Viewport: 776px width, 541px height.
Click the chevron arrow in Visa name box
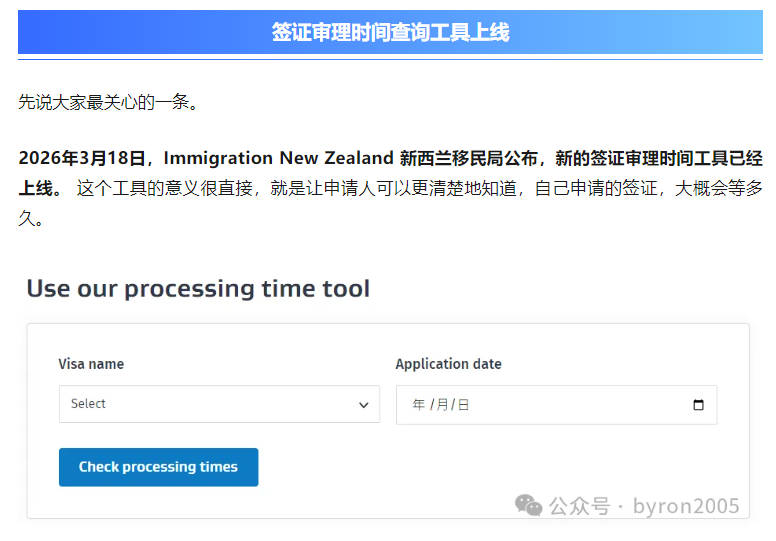coord(364,405)
